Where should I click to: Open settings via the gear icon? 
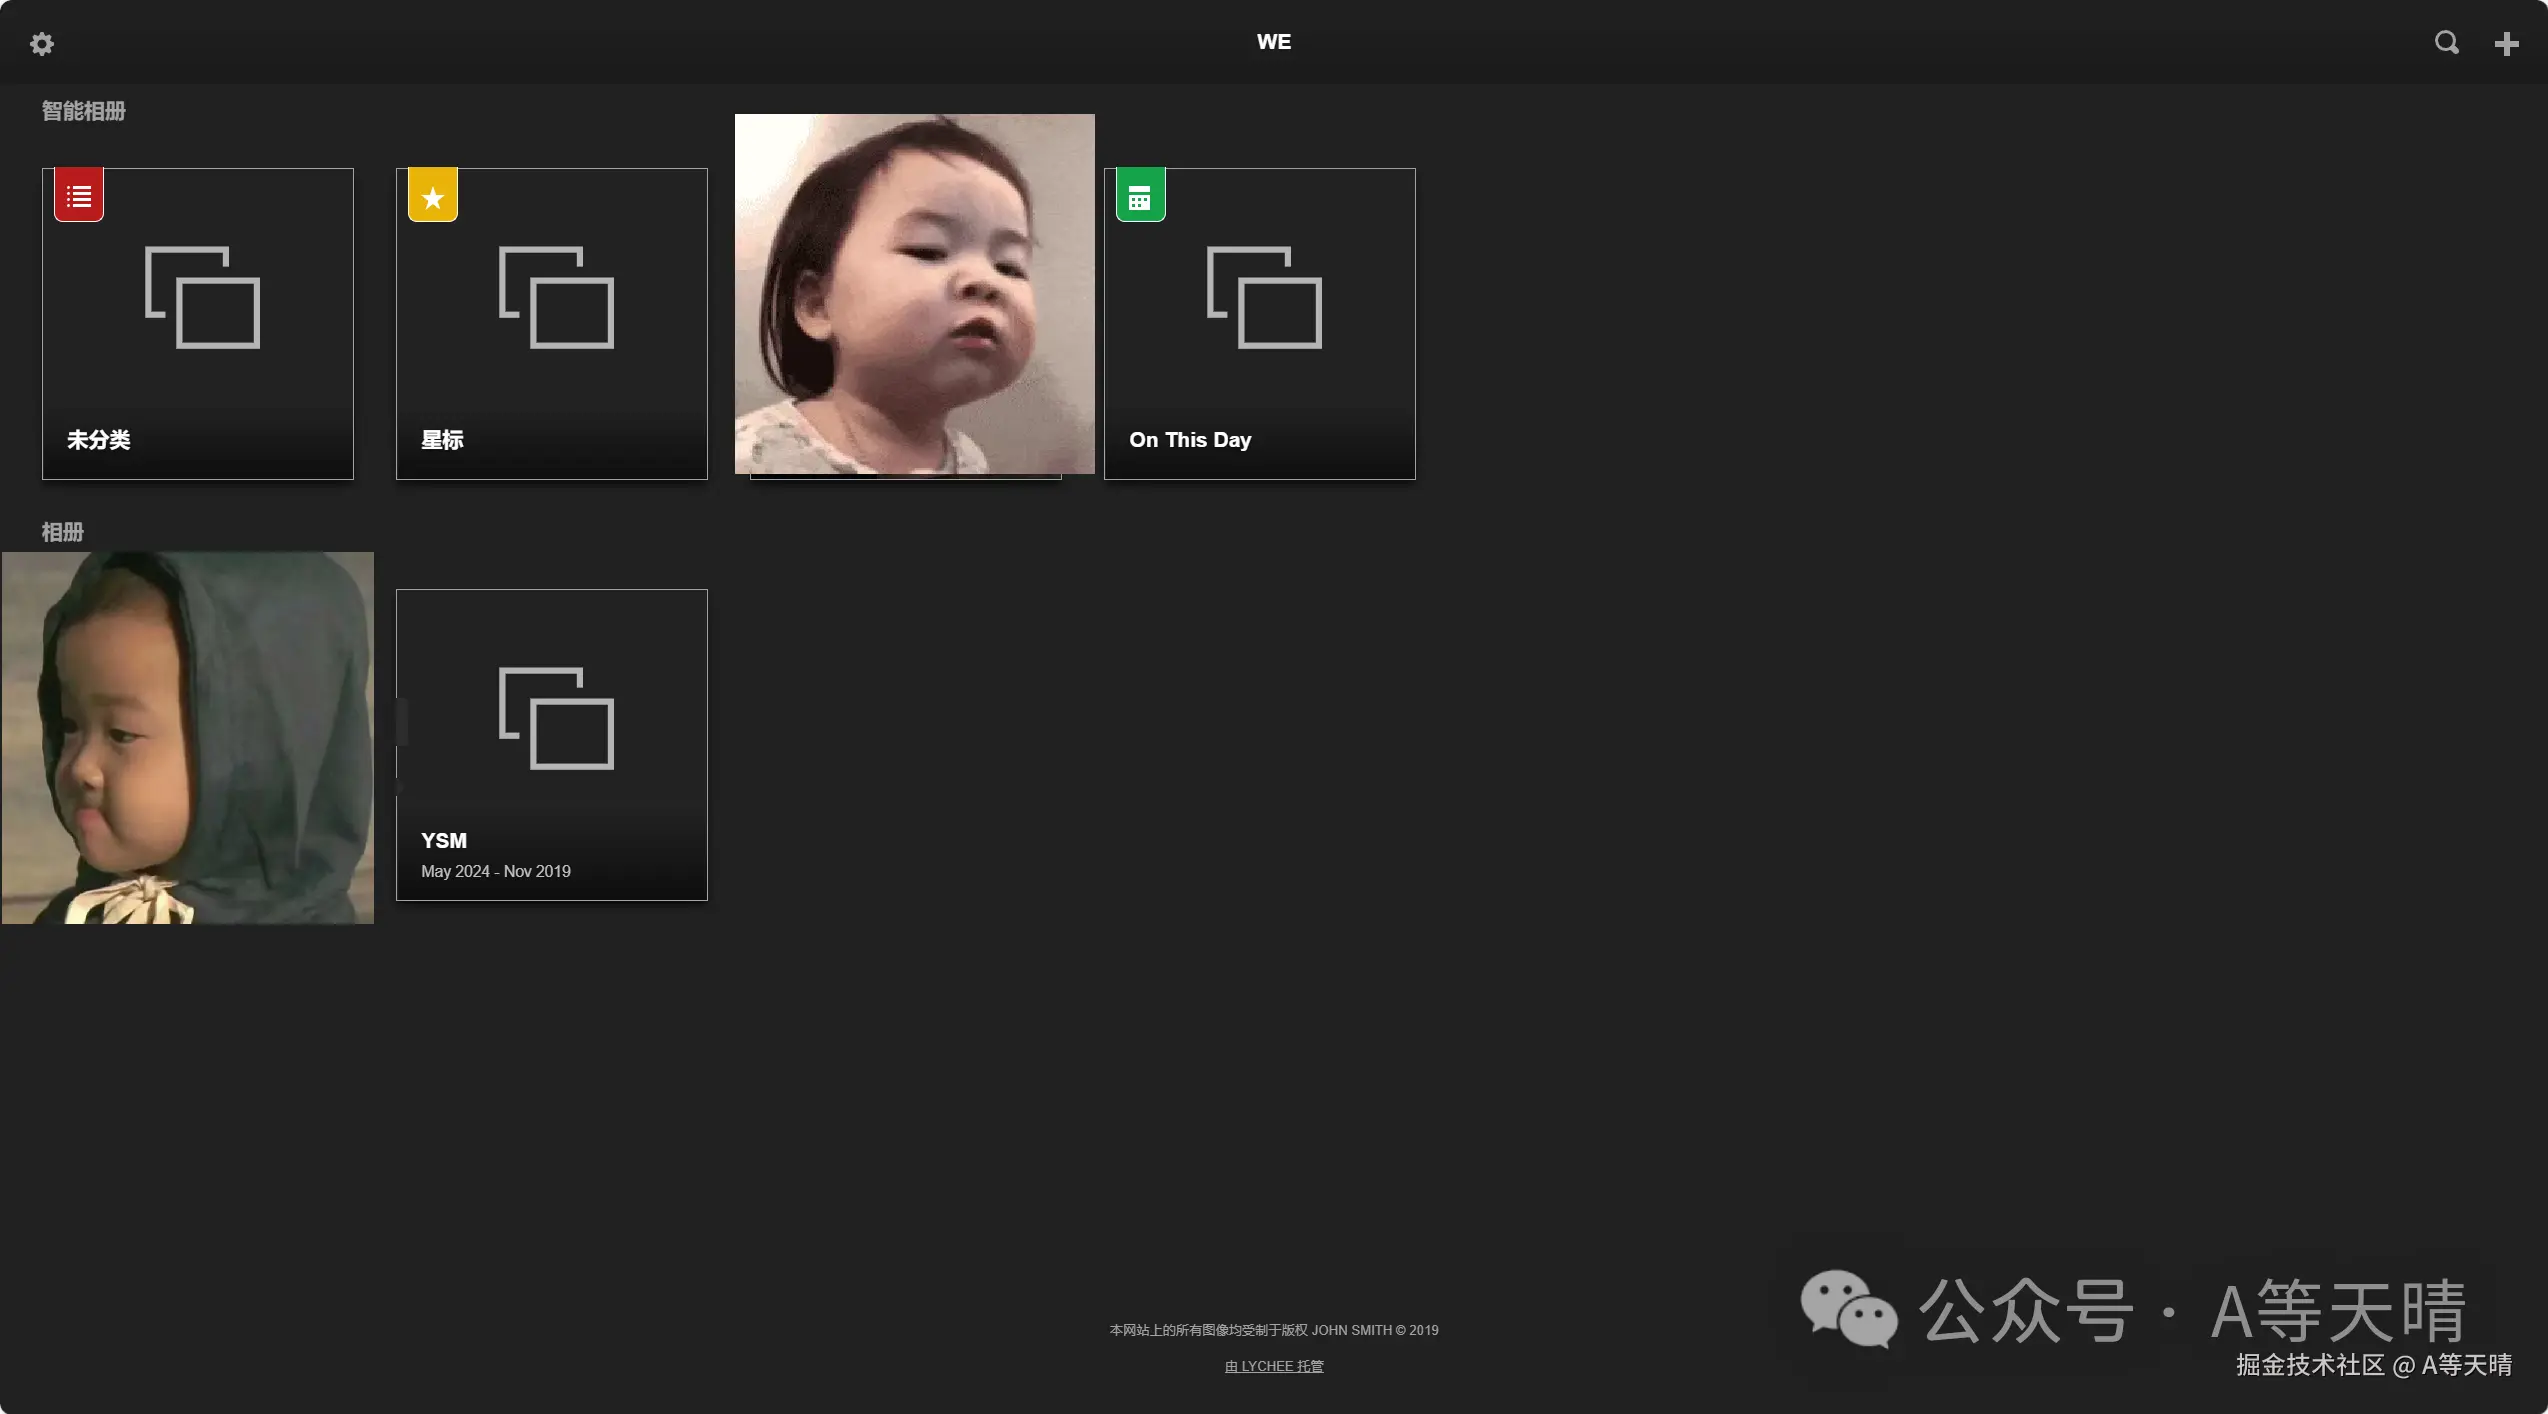pos(41,43)
